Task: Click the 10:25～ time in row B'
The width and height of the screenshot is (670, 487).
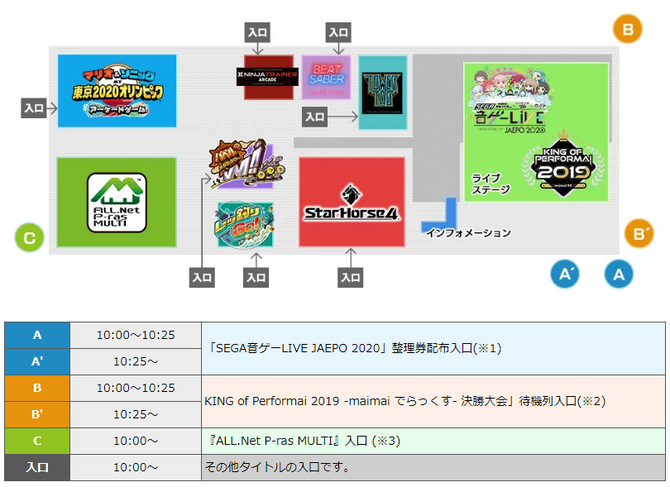Action: pyautogui.click(x=135, y=414)
